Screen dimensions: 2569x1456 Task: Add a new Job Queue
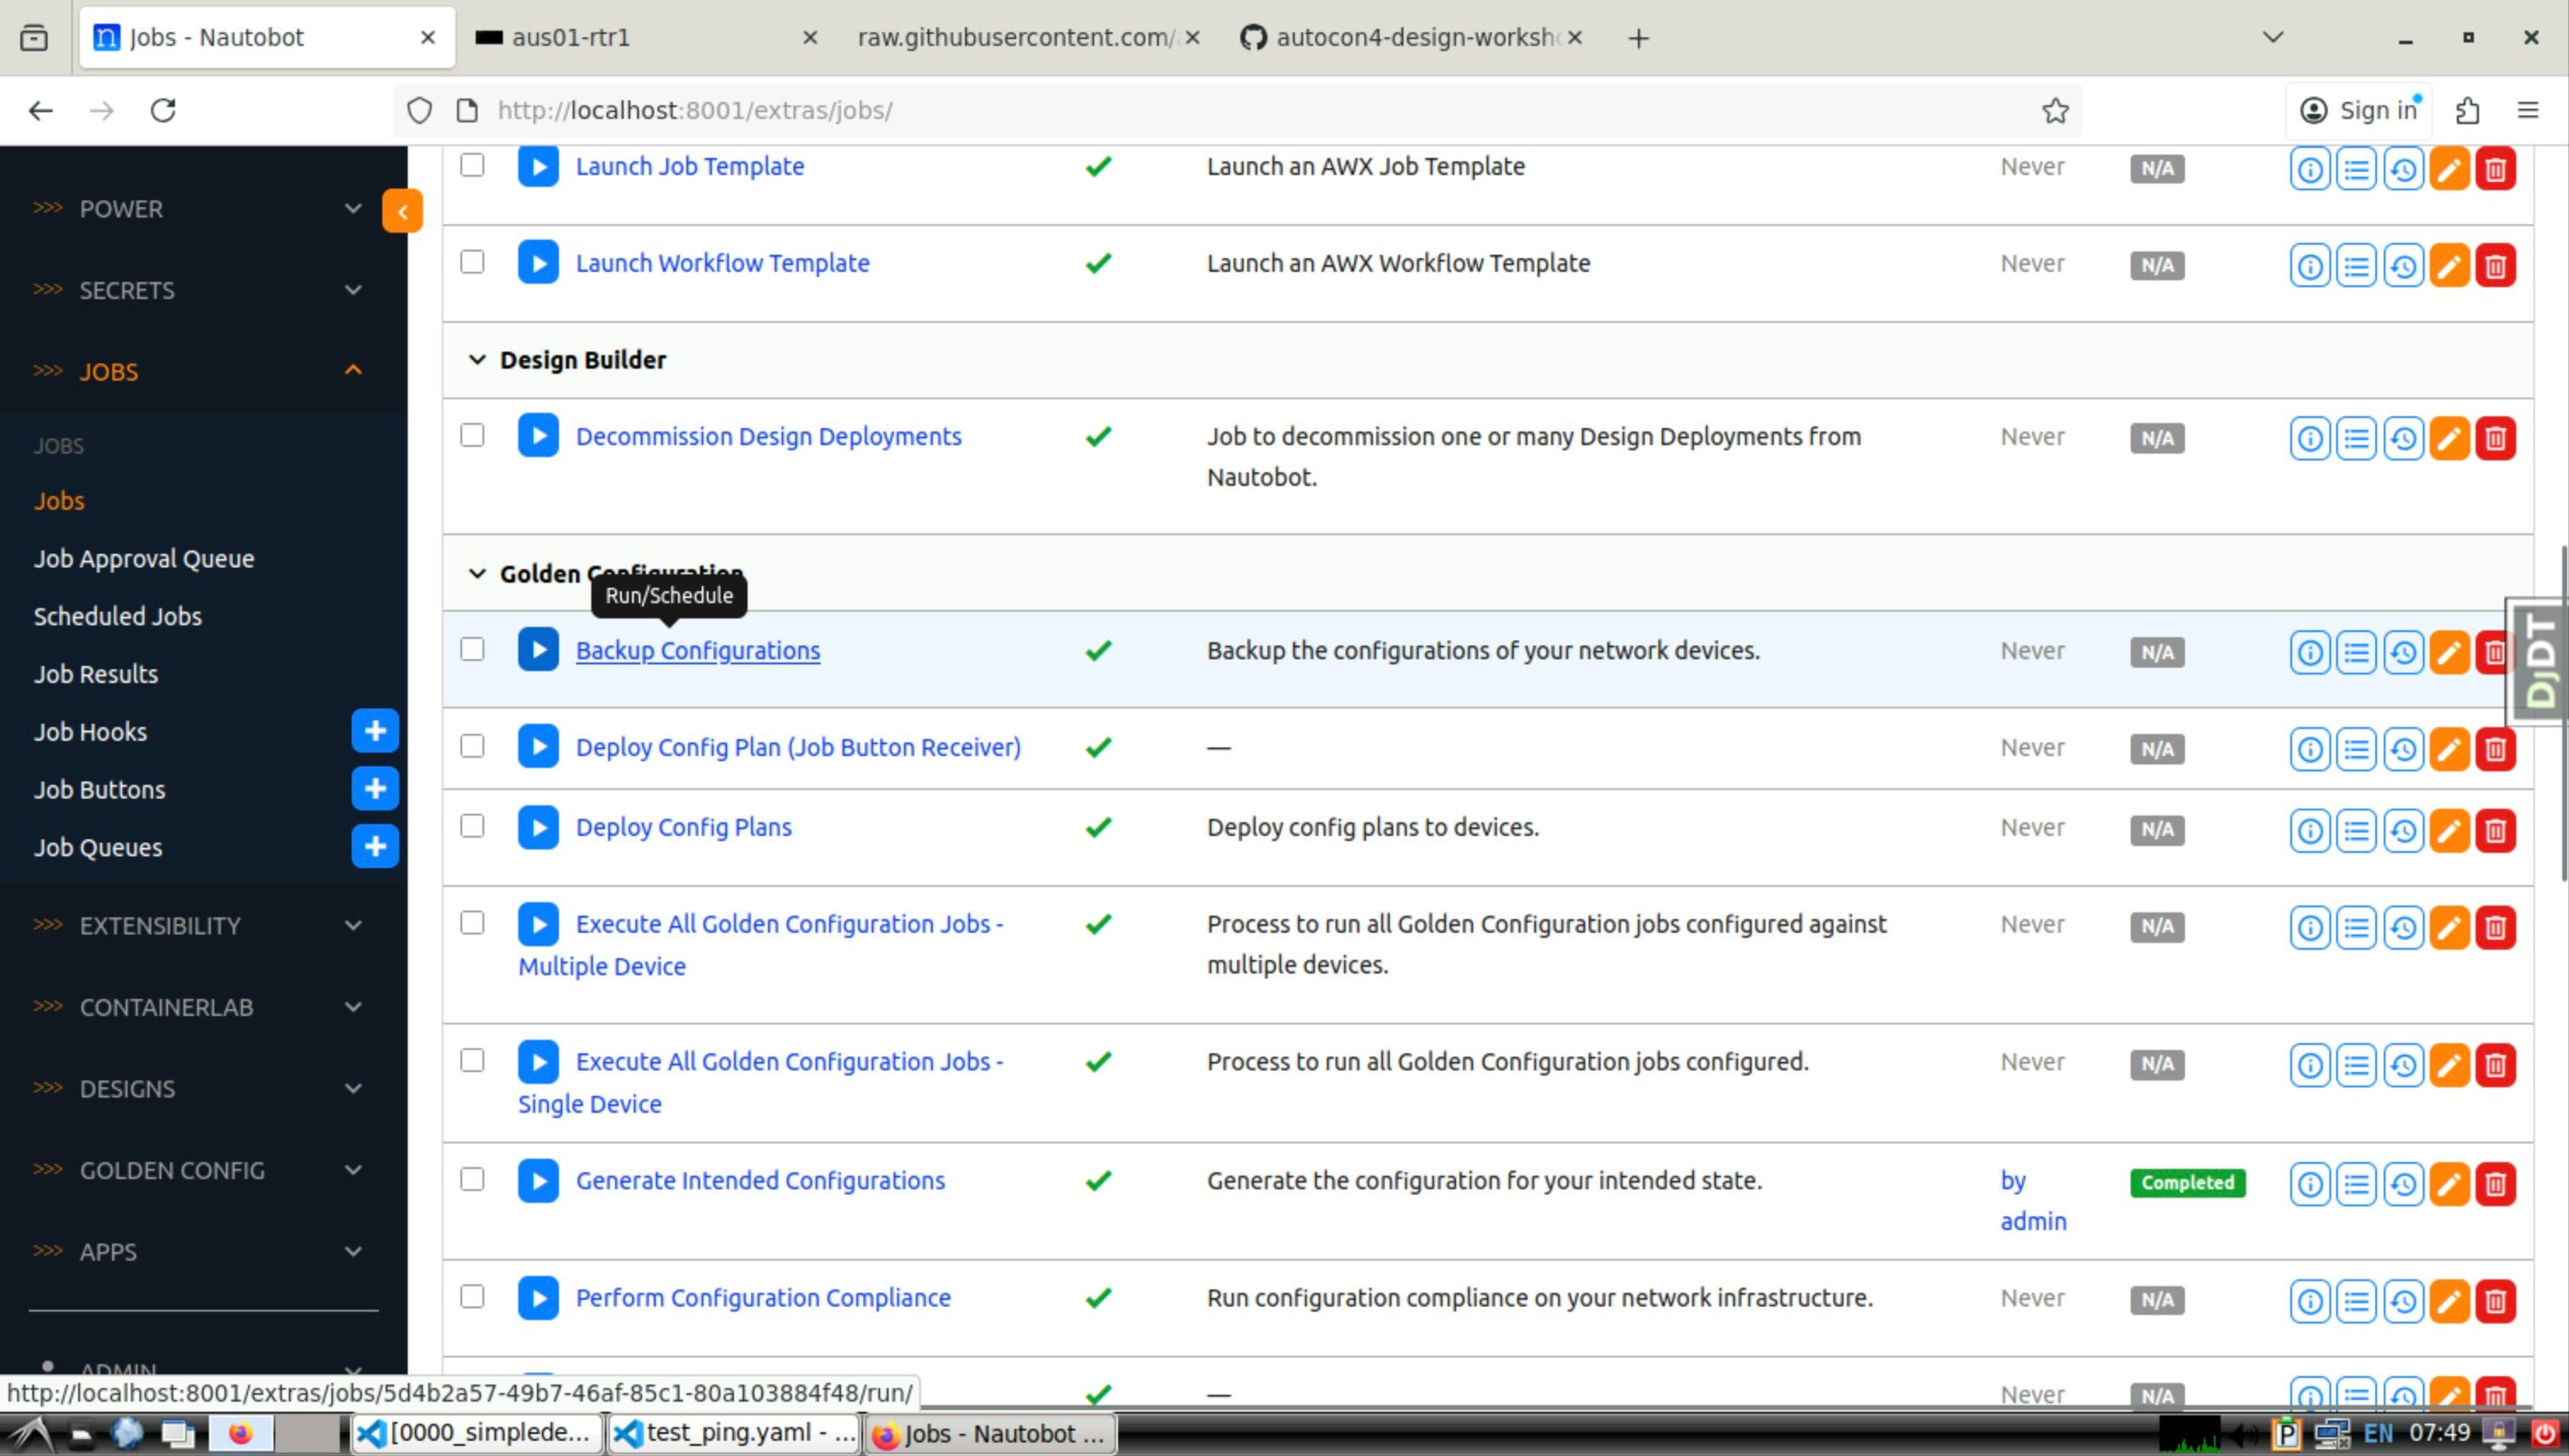375,847
